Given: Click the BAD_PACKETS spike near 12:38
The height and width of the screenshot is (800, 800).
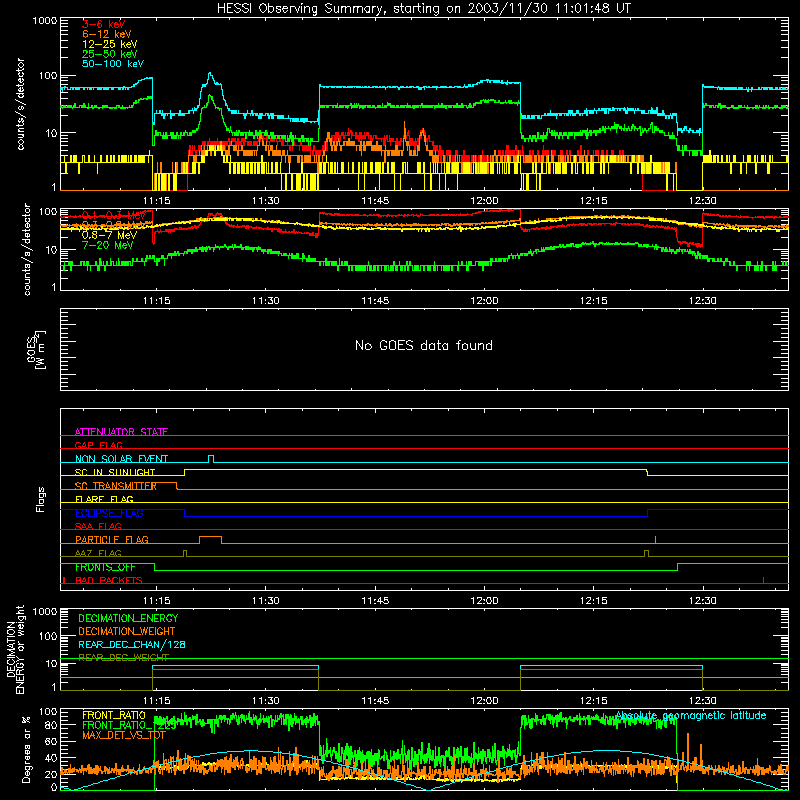Looking at the screenshot, I should click(763, 580).
